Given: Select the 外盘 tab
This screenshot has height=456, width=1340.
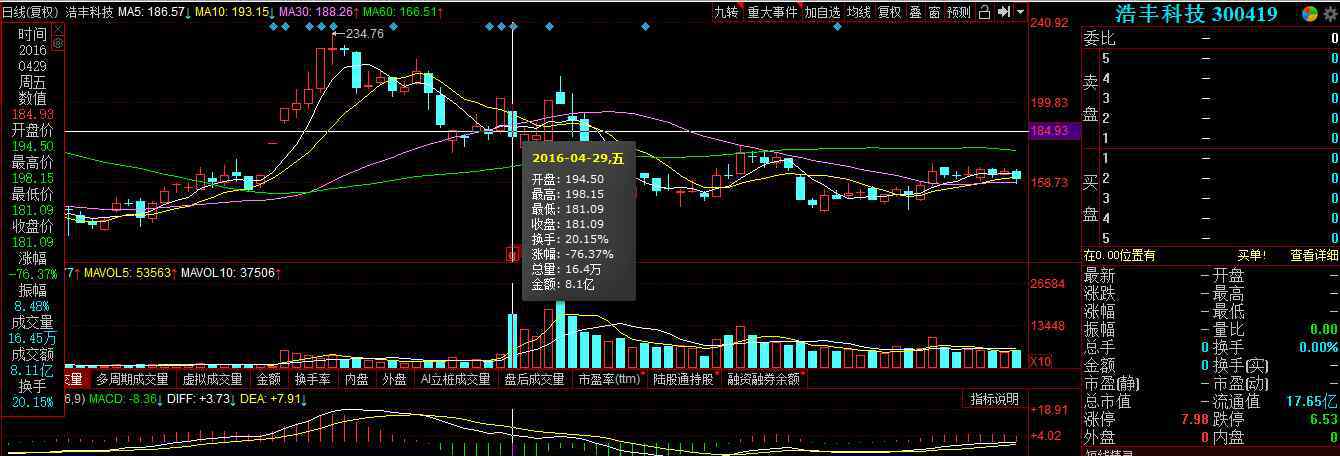Looking at the screenshot, I should point(394,380).
